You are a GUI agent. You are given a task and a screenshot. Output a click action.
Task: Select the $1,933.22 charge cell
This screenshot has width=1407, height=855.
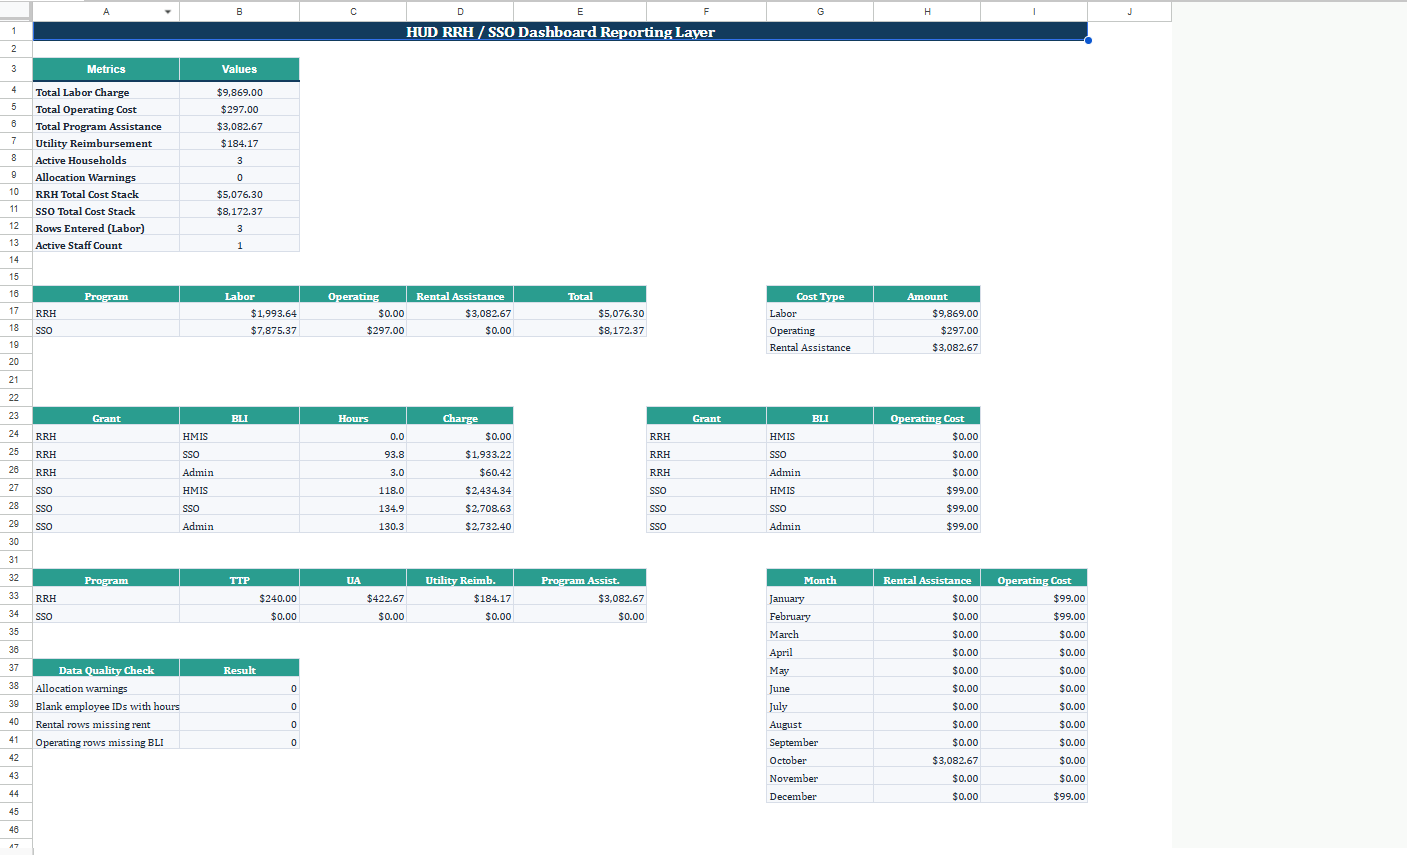coord(460,454)
